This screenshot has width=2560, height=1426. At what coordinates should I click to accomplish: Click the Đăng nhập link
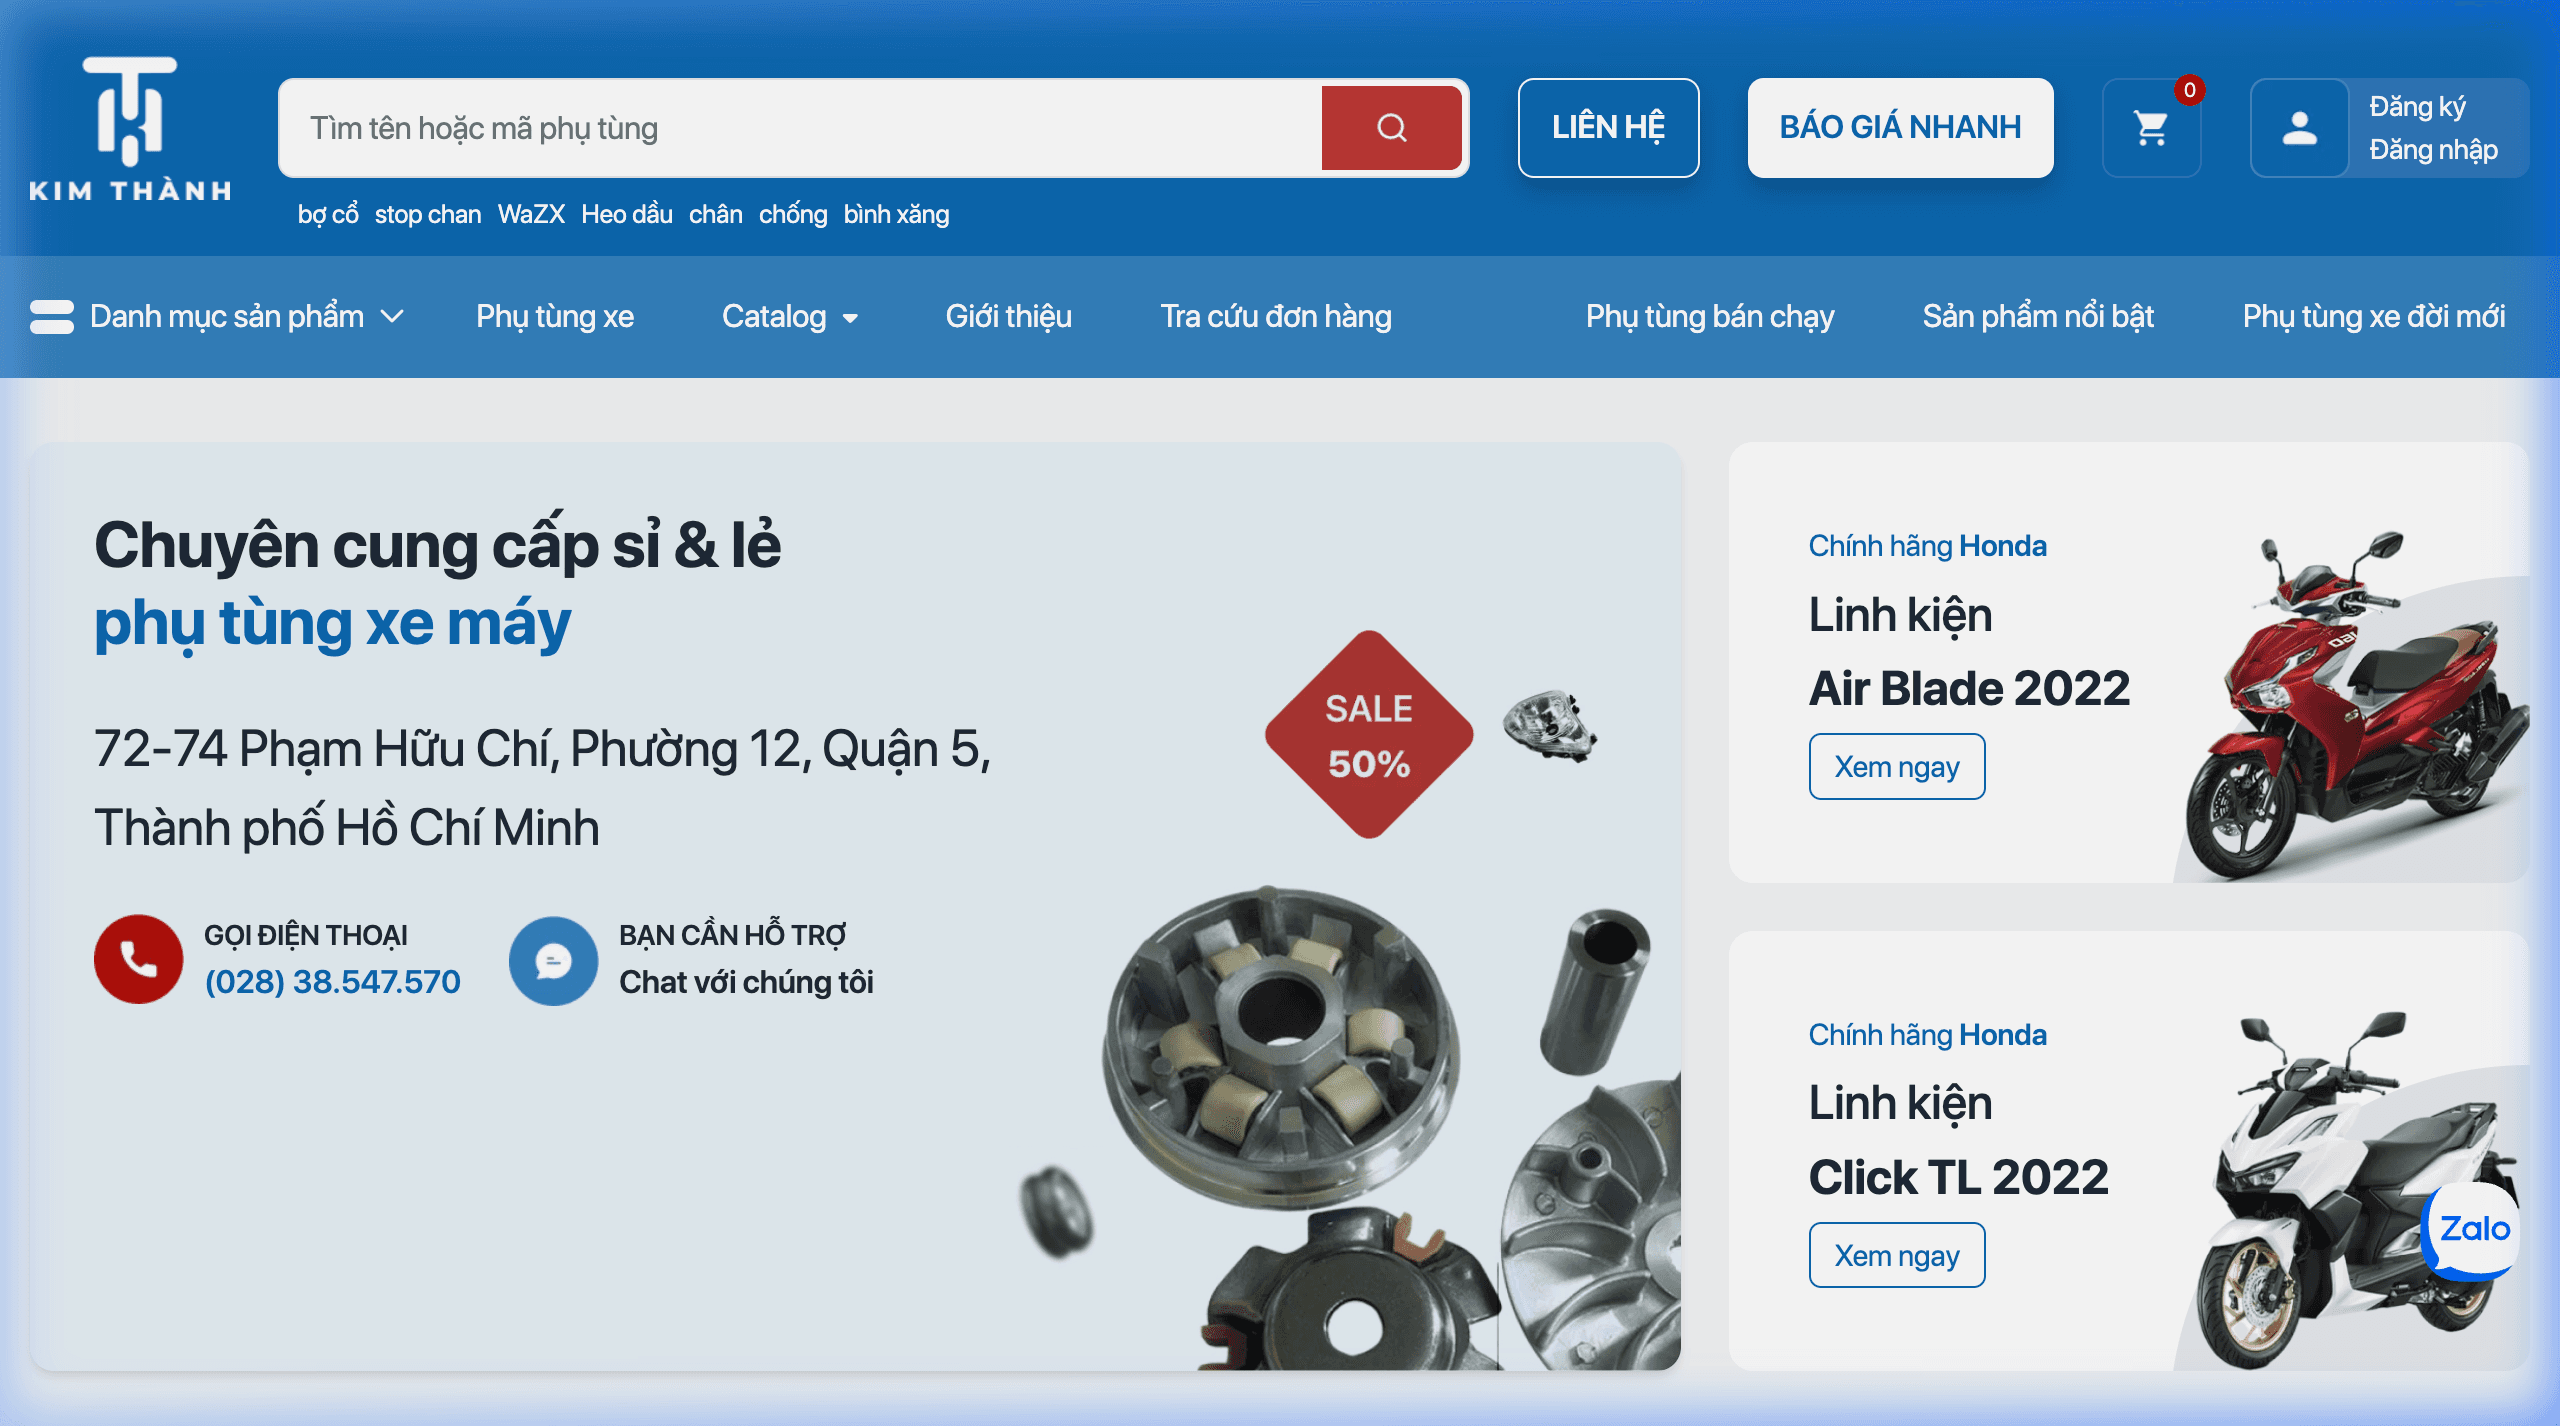coord(2433,150)
